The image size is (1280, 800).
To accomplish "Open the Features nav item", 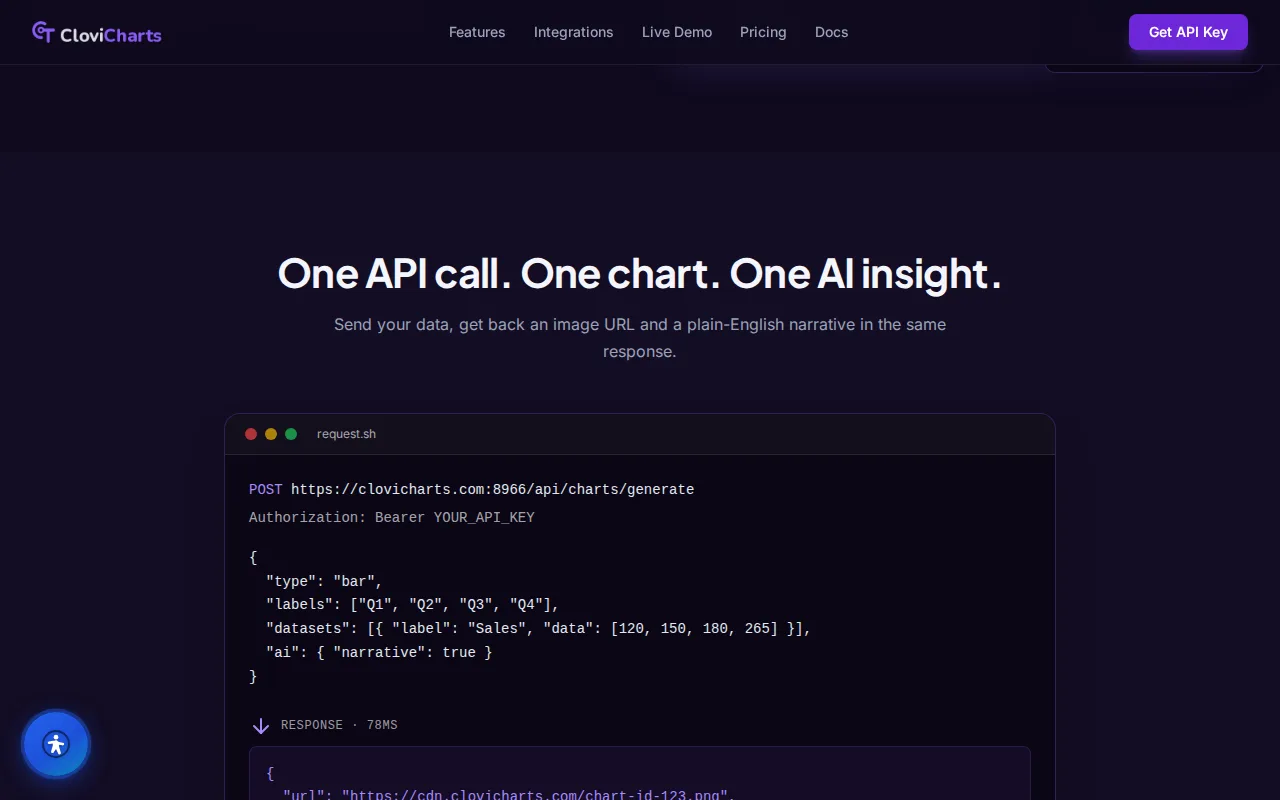I will click(x=477, y=32).
